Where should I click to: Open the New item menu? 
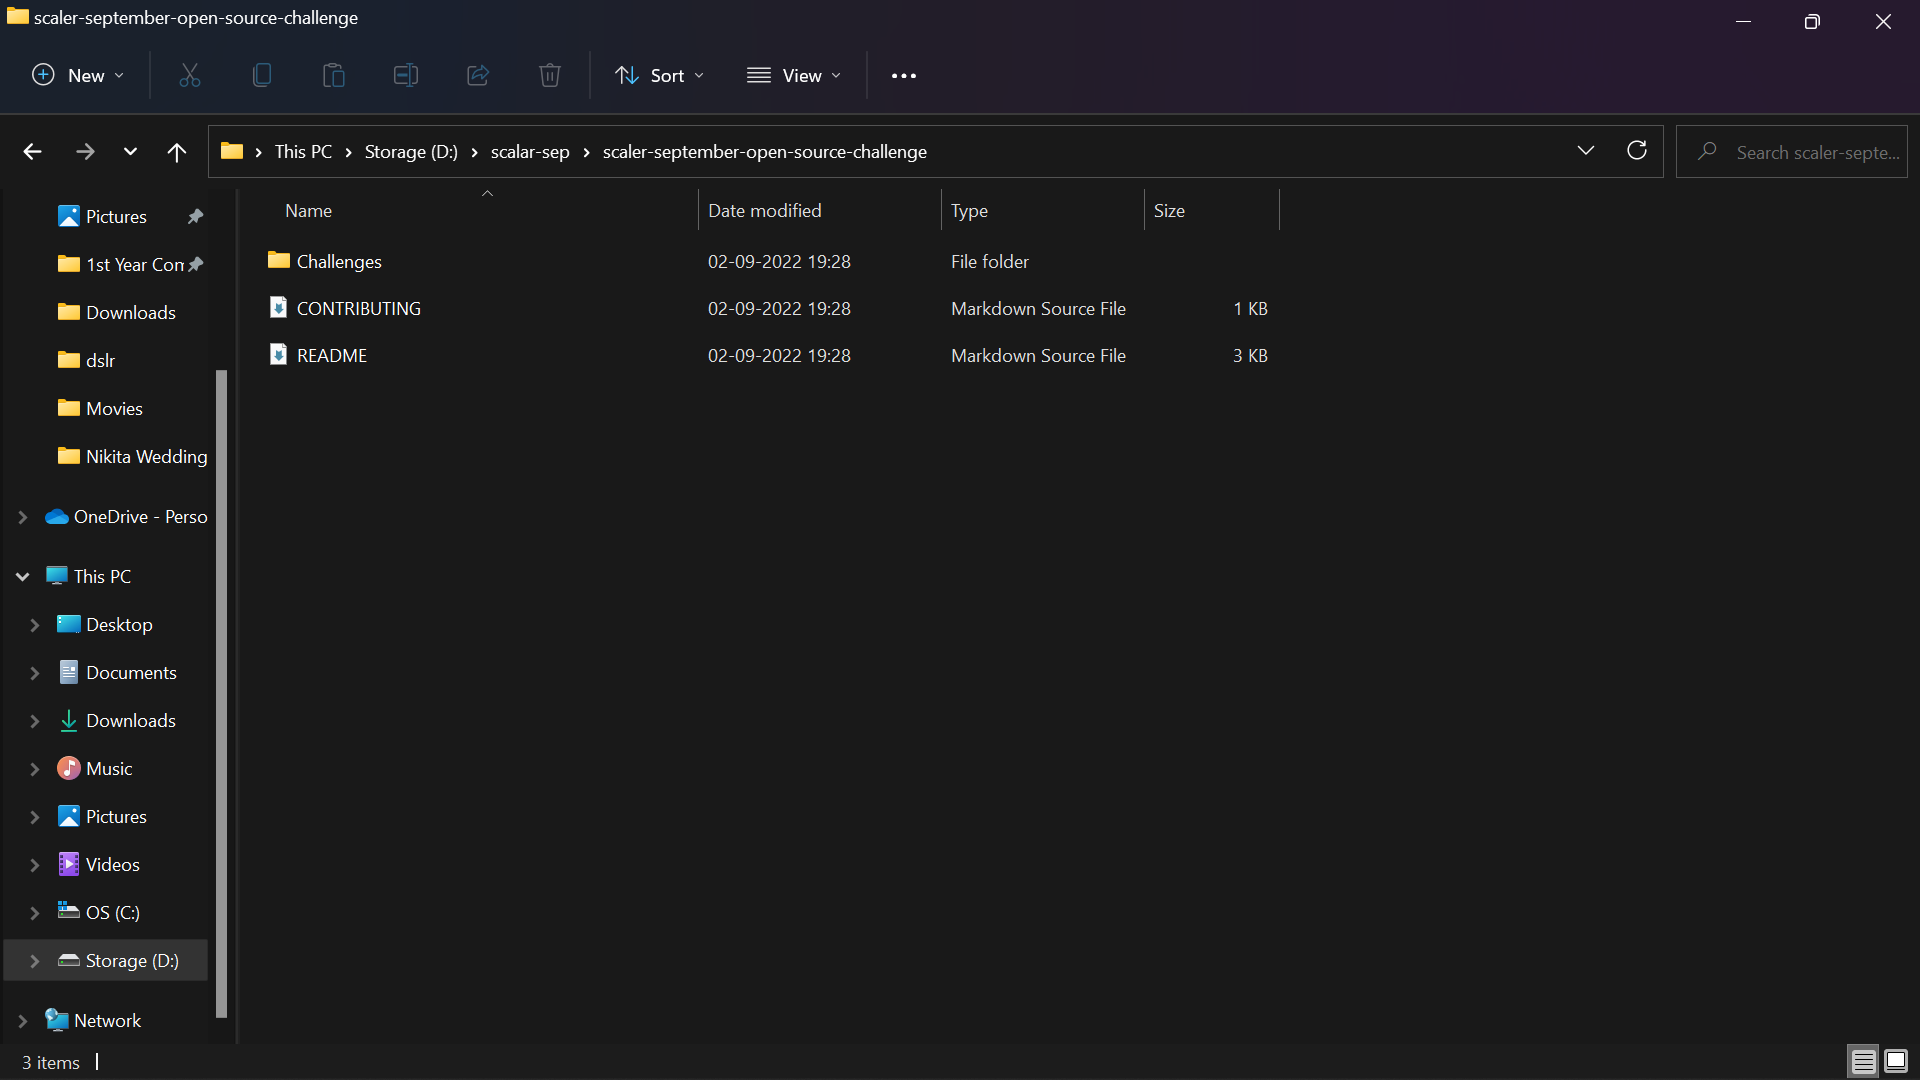78,76
